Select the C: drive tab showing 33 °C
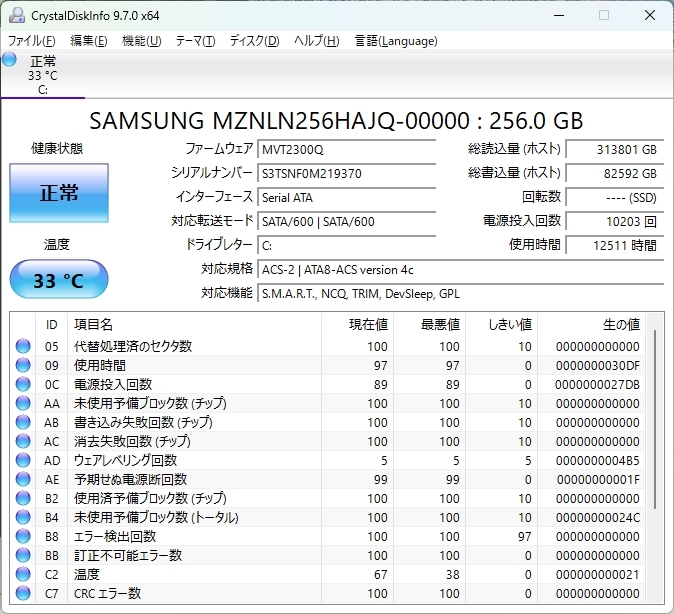 click(43, 74)
